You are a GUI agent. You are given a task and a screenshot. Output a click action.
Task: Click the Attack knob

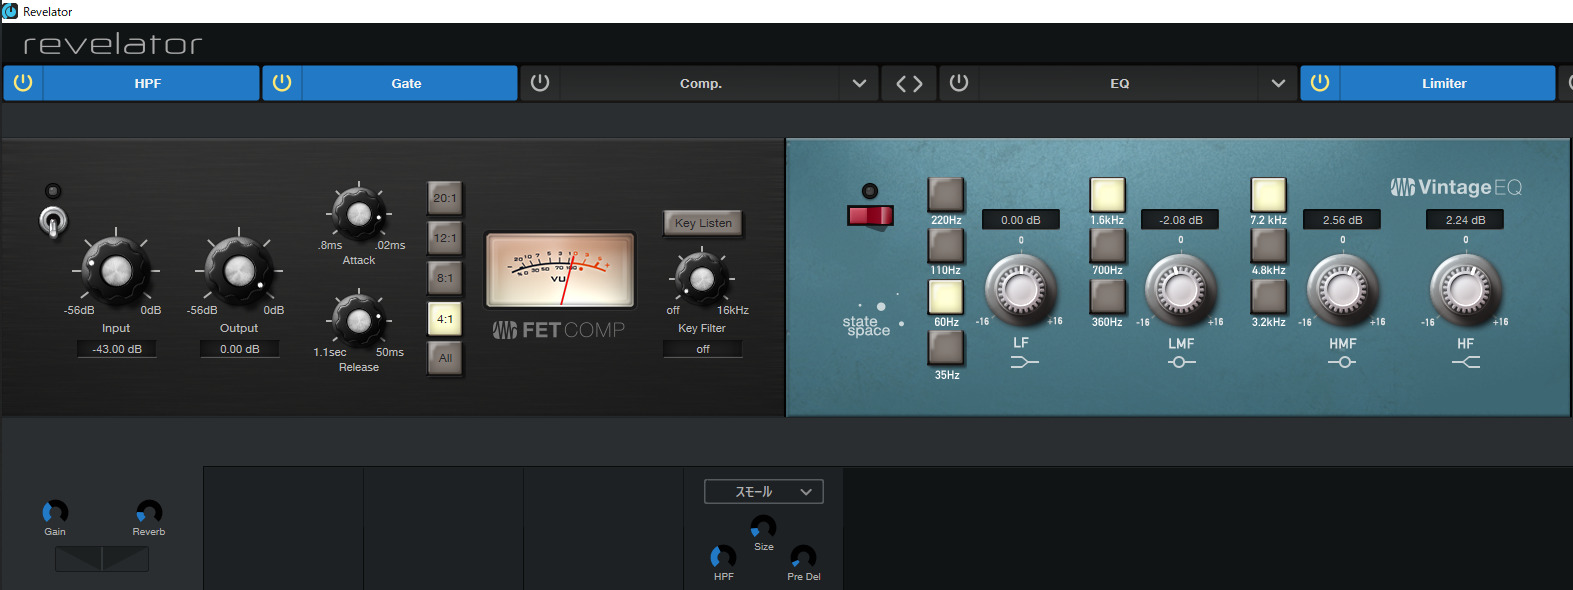[x=358, y=213]
